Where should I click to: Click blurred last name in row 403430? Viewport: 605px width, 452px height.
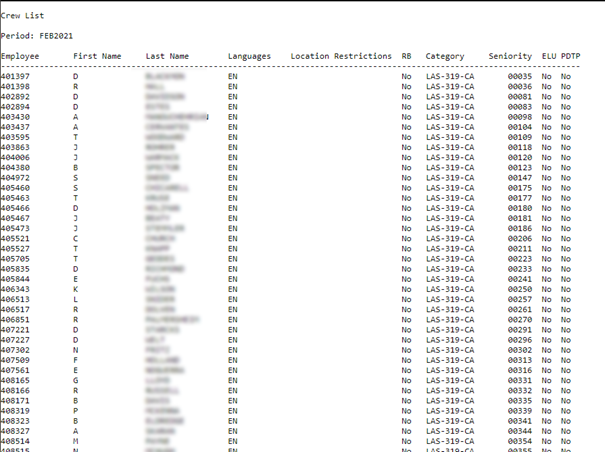pos(177,117)
